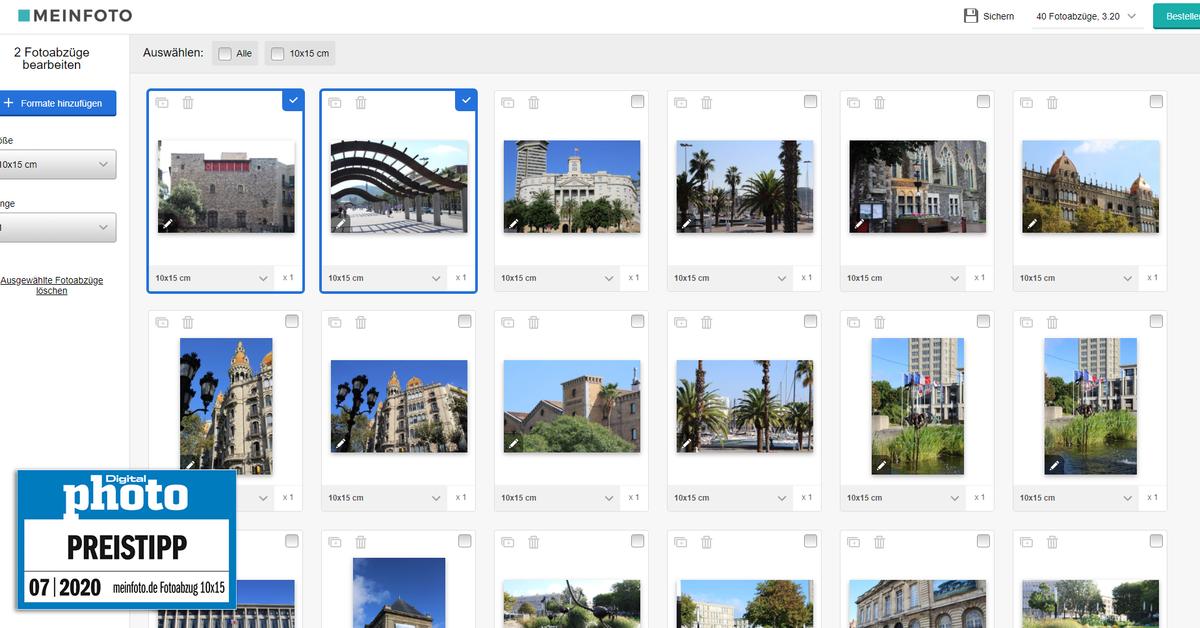Edit the domed brick building photo
The image size is (1200, 628).
click(1032, 224)
